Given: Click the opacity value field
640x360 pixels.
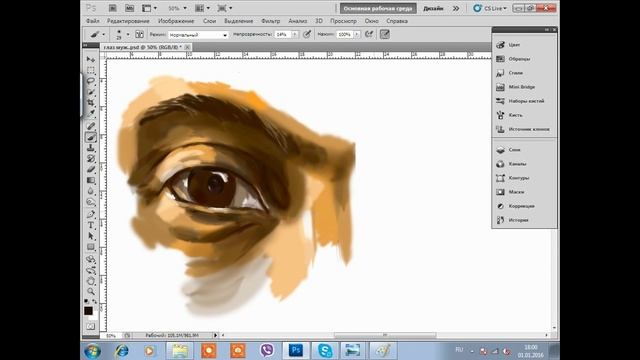Looking at the screenshot, I should click(282, 34).
